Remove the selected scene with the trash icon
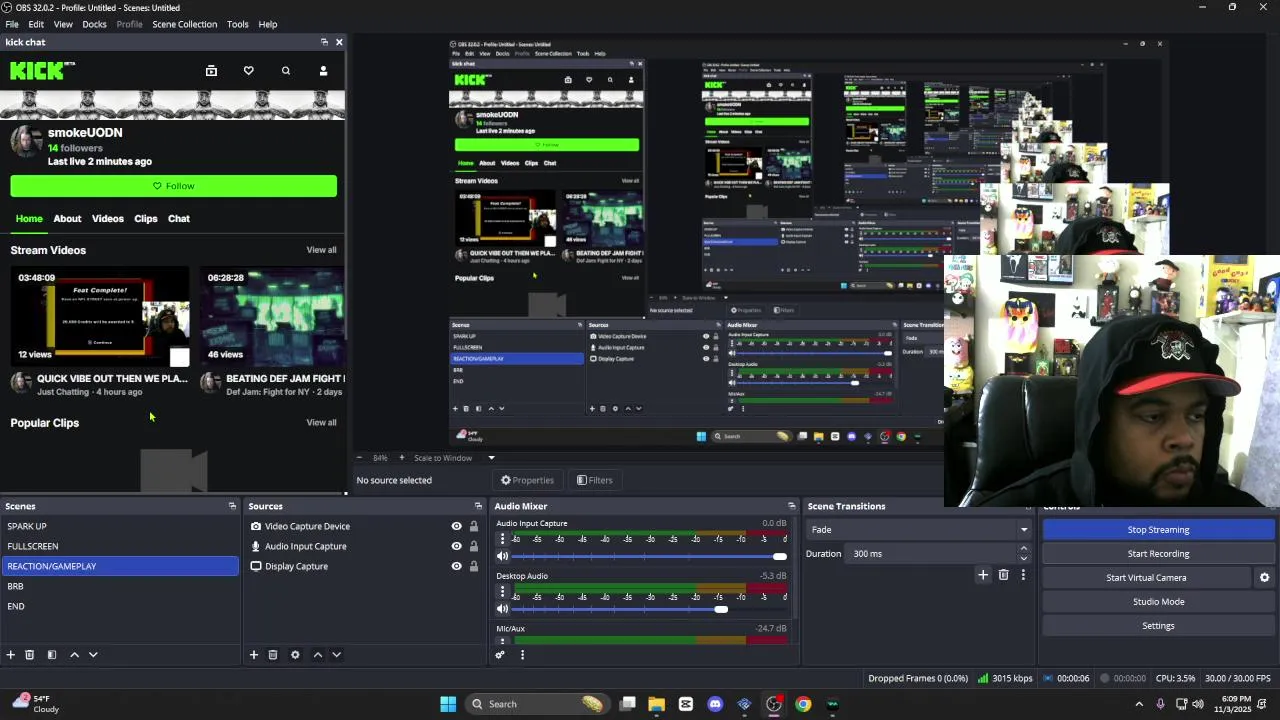Image resolution: width=1280 pixels, height=720 pixels. tap(30, 655)
